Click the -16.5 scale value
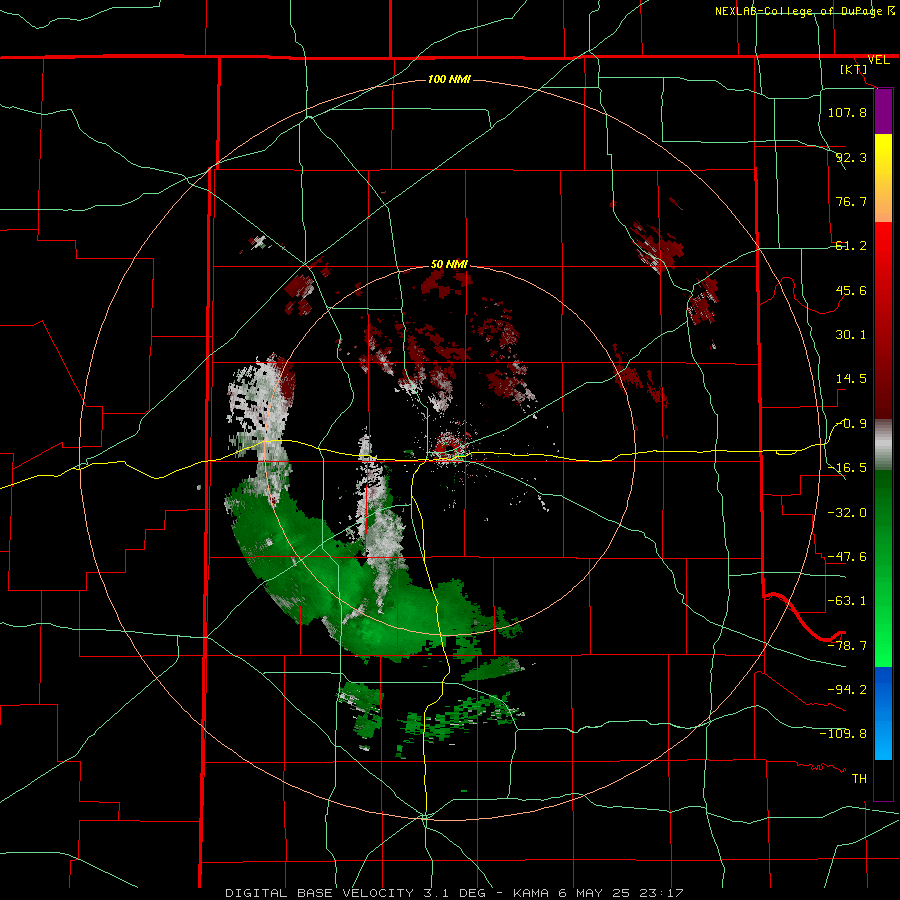Image resolution: width=900 pixels, height=900 pixels. (x=847, y=468)
